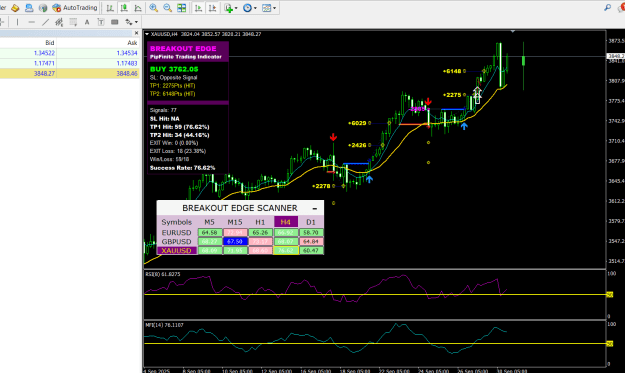Expand the indicators list dropdown arrow
Image resolution: width=625 pixels, height=373 pixels.
236,8
